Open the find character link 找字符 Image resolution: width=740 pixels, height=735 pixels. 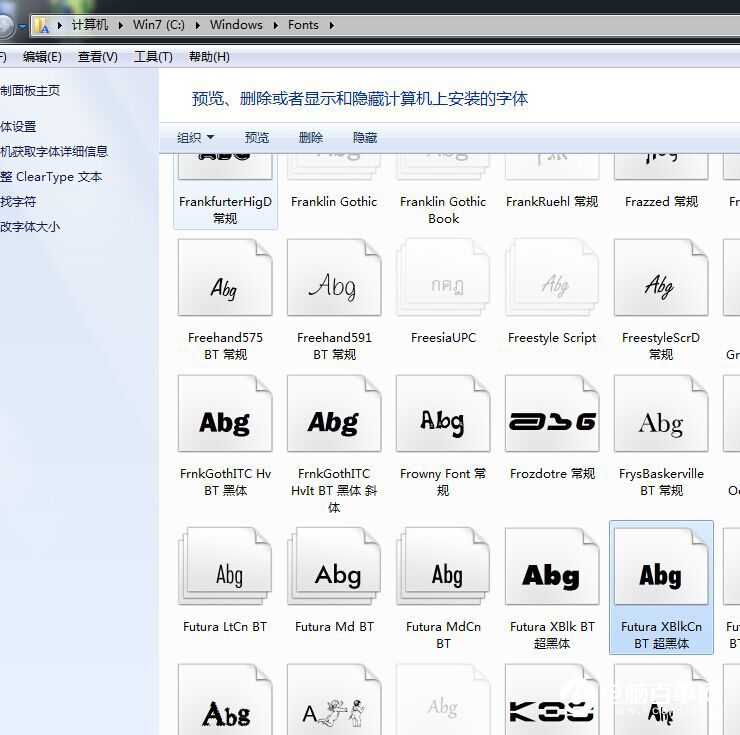[x=18, y=202]
